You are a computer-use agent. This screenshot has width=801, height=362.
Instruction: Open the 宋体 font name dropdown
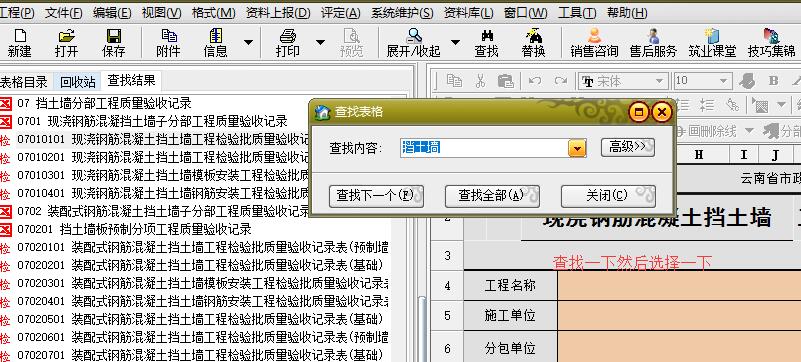point(623,81)
